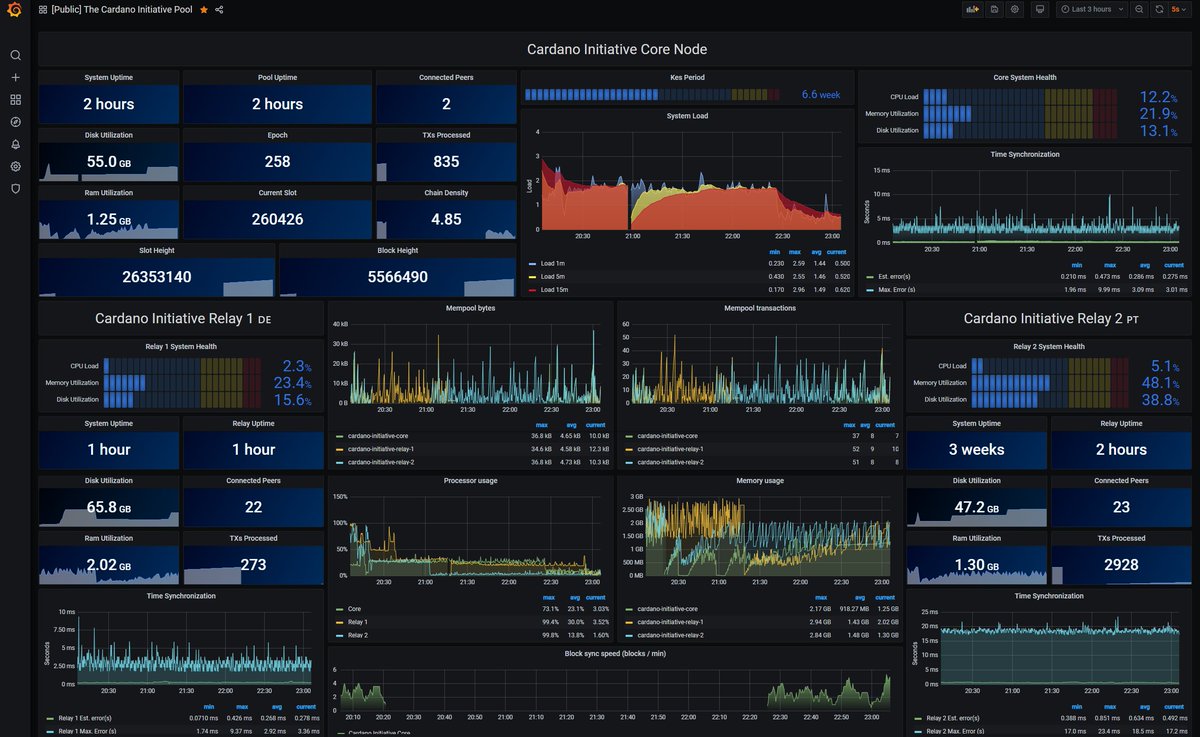
Task: Open the System Load panel title menu
Action: click(686, 116)
